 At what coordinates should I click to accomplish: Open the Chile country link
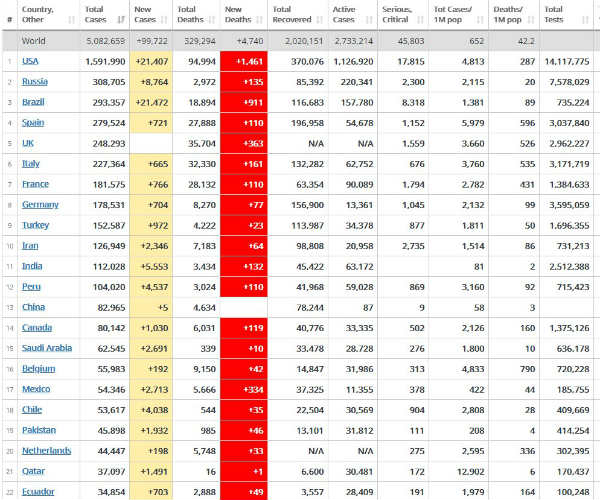[x=32, y=410]
